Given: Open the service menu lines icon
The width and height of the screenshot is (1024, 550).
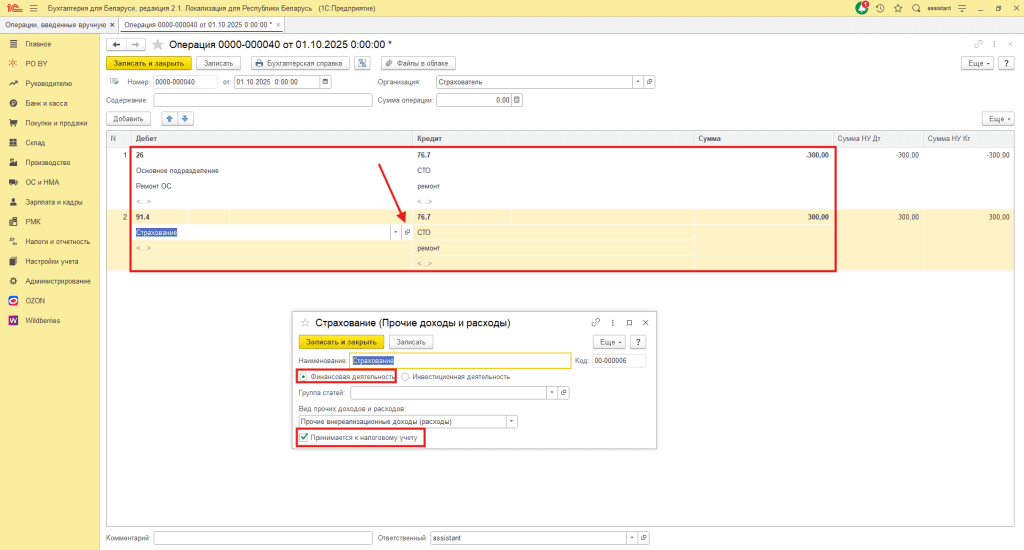Looking at the screenshot, I should pyautogui.click(x=962, y=8).
